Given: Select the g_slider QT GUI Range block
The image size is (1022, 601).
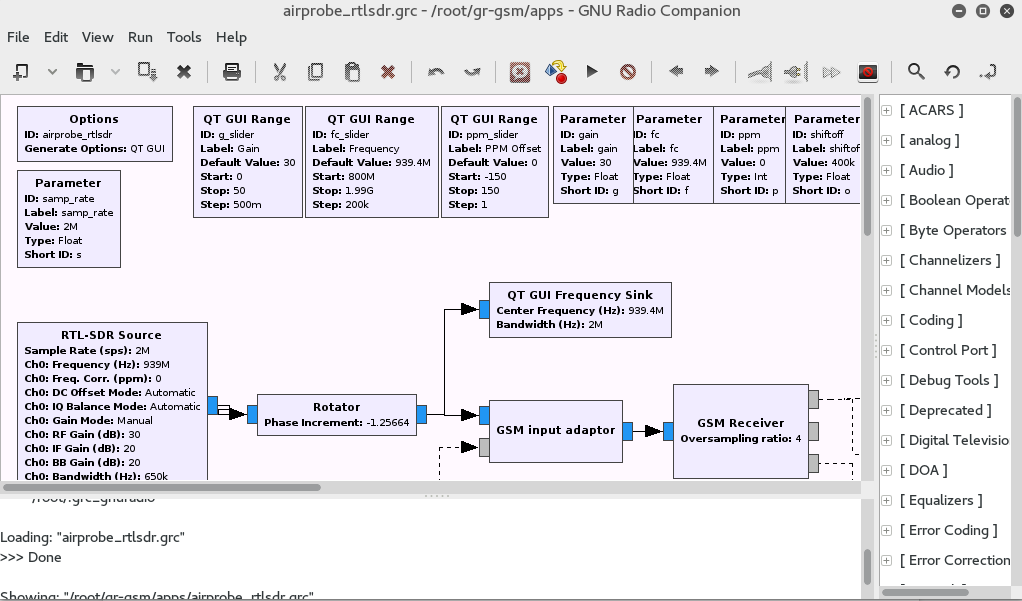Looking at the screenshot, I should (x=248, y=162).
